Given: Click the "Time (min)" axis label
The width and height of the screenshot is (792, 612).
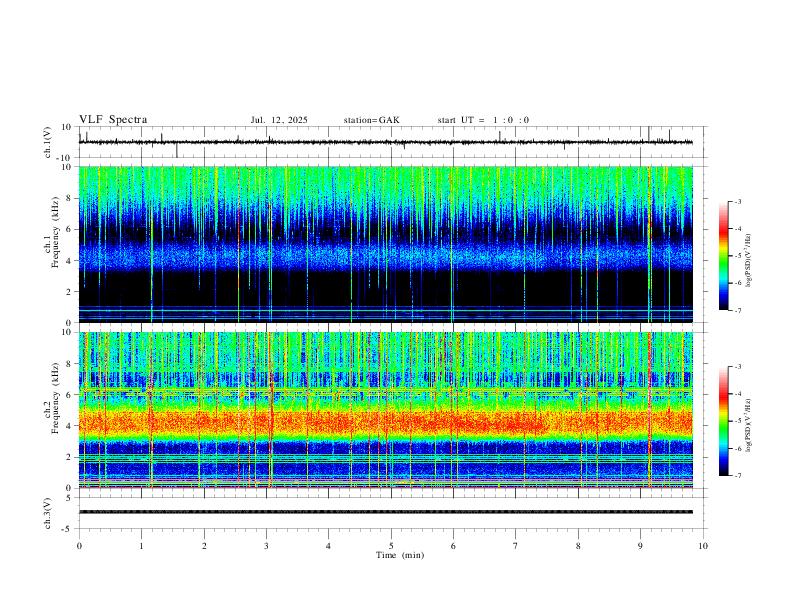Looking at the screenshot, I should [400, 555].
